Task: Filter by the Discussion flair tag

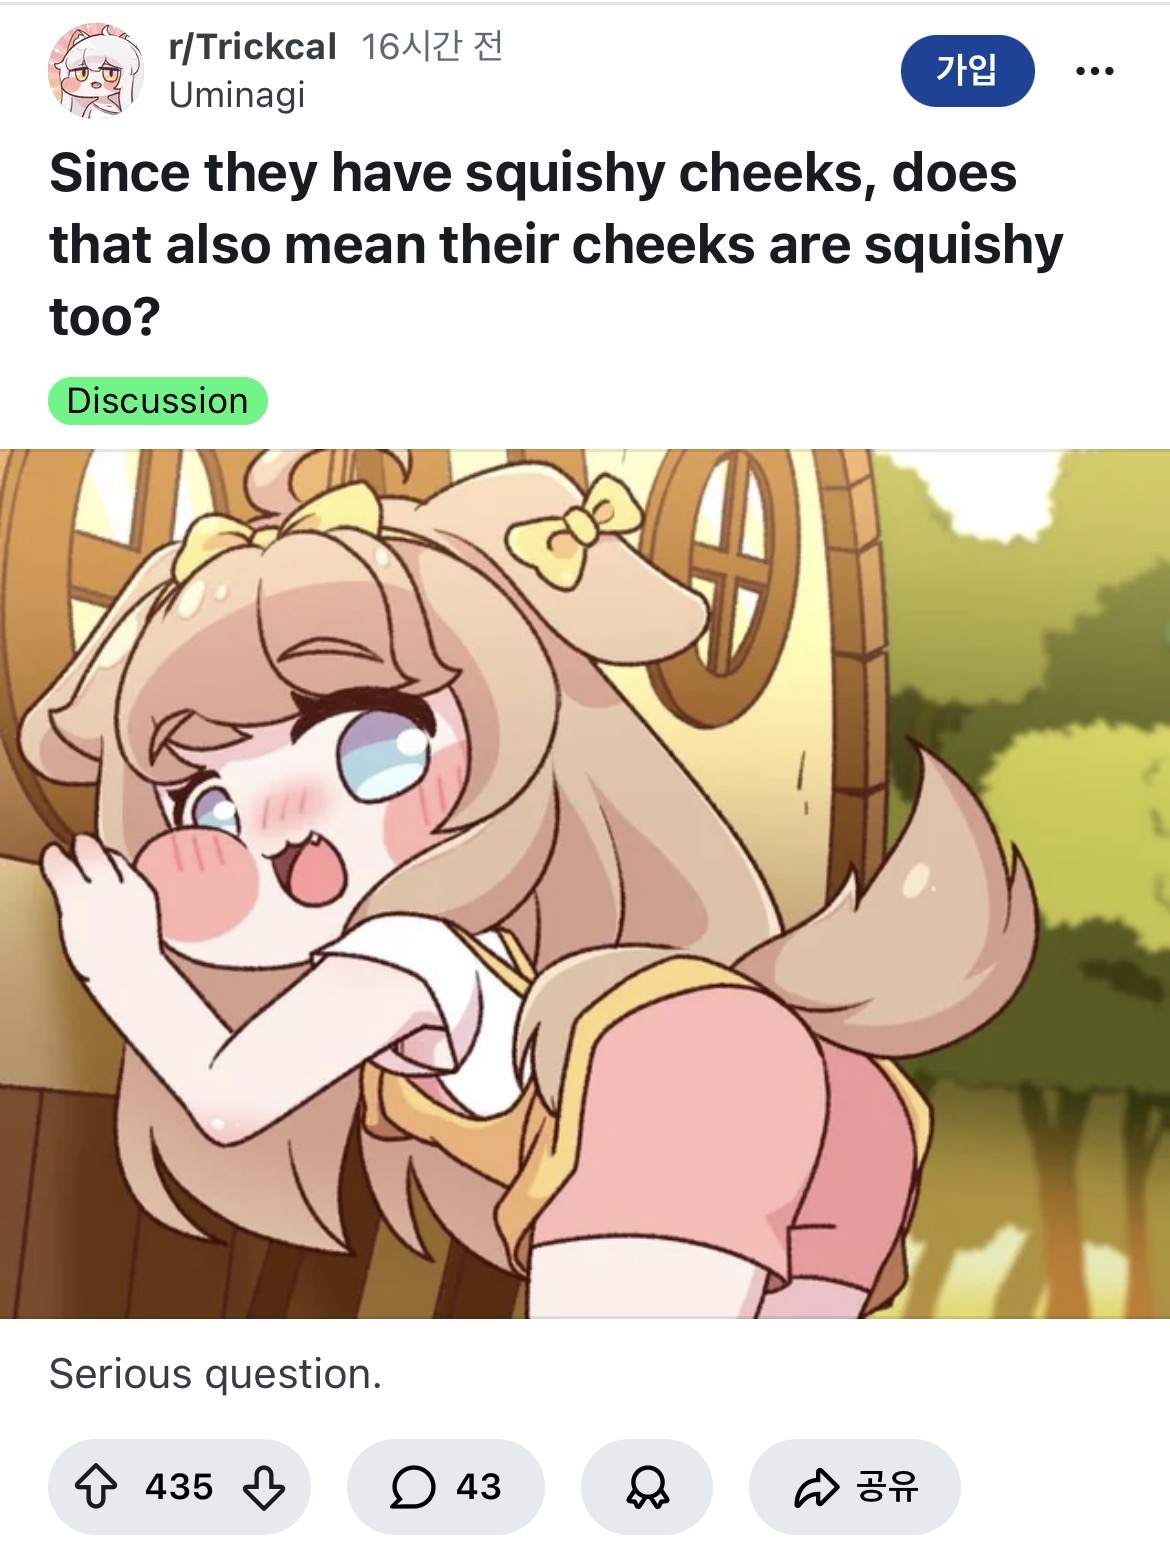Action: 158,401
